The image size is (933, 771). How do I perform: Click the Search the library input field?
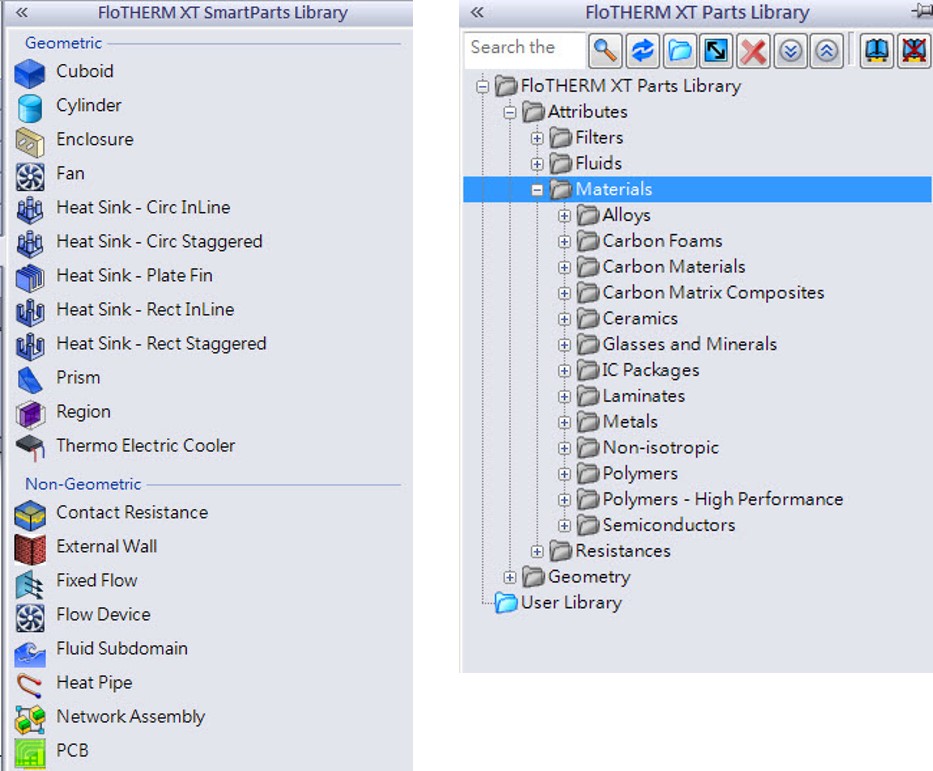point(522,48)
